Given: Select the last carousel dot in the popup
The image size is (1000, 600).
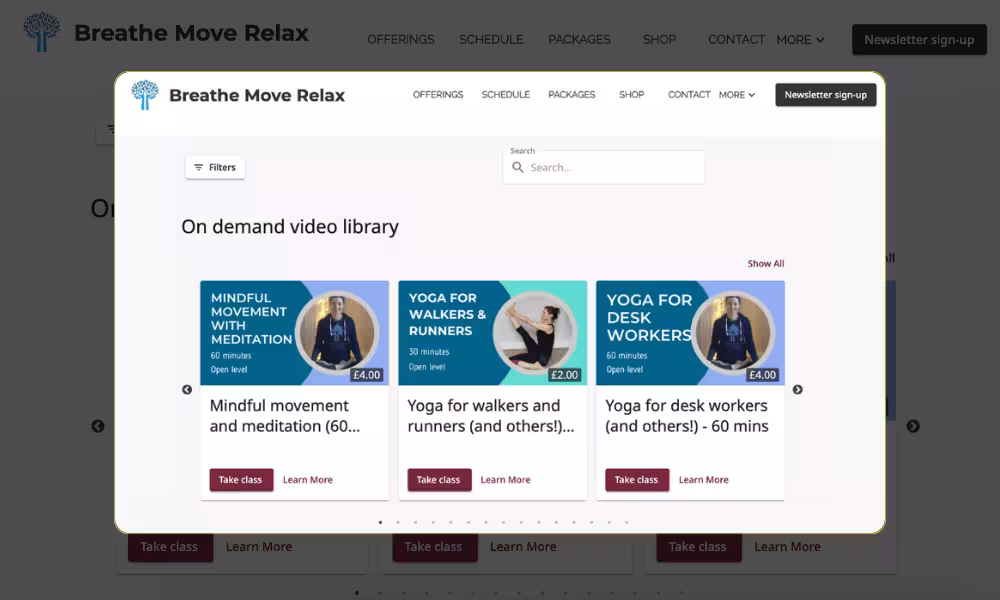Looking at the screenshot, I should pos(627,522).
